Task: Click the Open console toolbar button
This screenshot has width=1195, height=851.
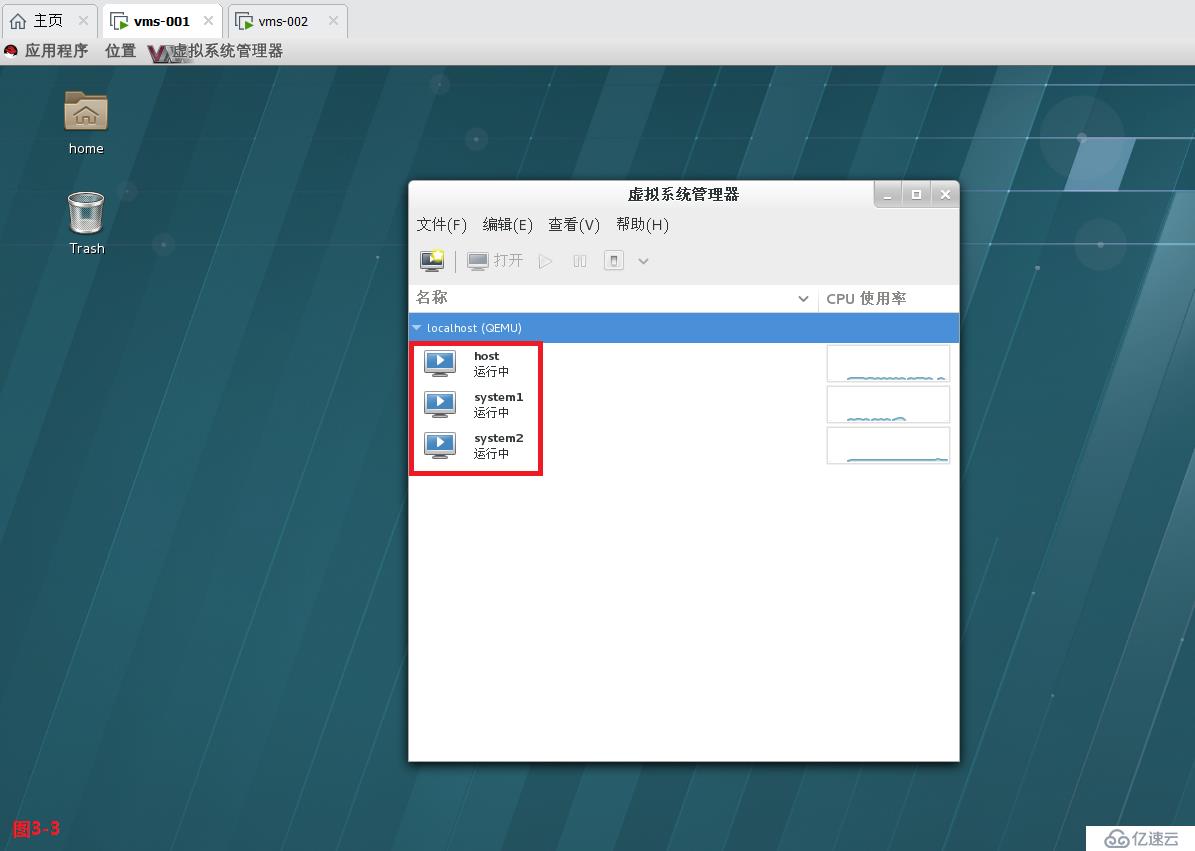Action: (495, 261)
